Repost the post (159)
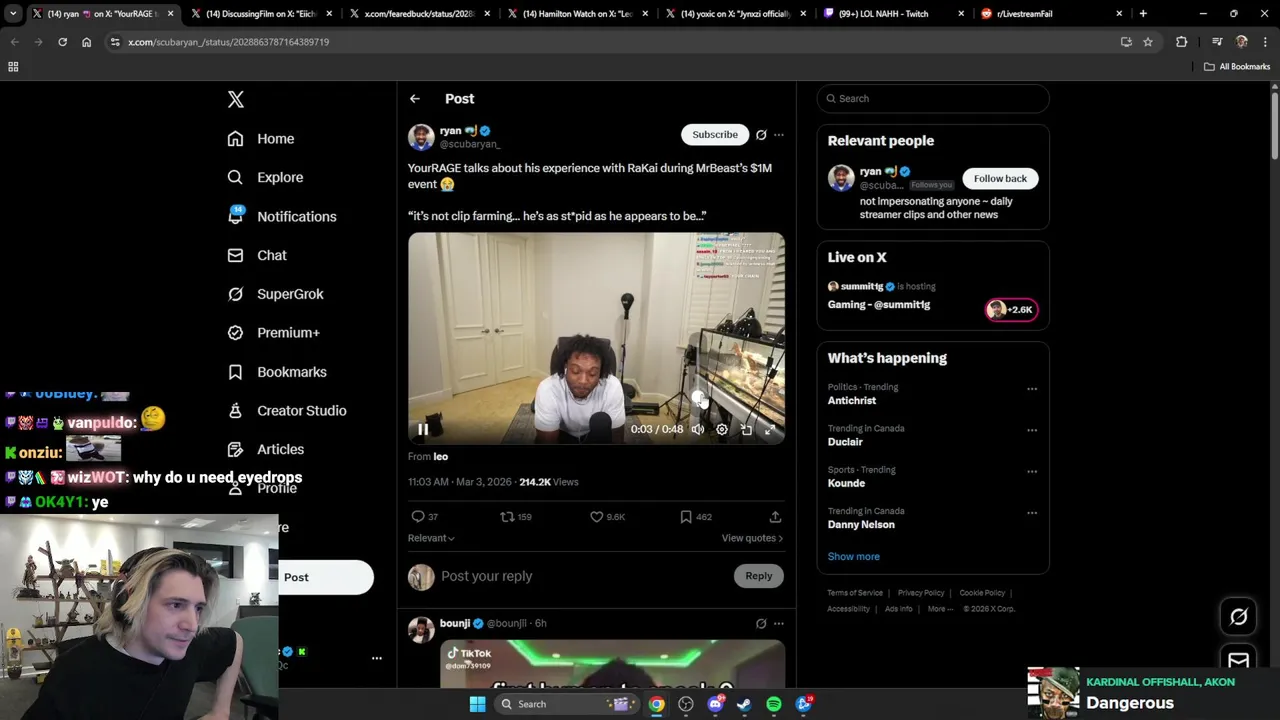The width and height of the screenshot is (1280, 720). [516, 517]
